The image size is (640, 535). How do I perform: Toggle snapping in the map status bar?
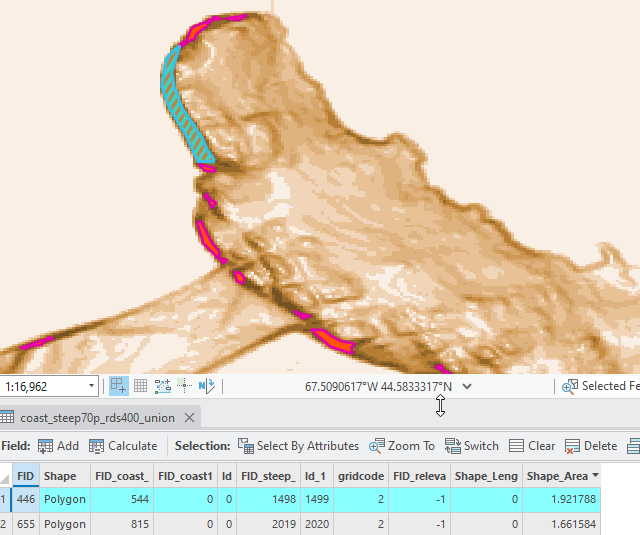click(x=118, y=386)
